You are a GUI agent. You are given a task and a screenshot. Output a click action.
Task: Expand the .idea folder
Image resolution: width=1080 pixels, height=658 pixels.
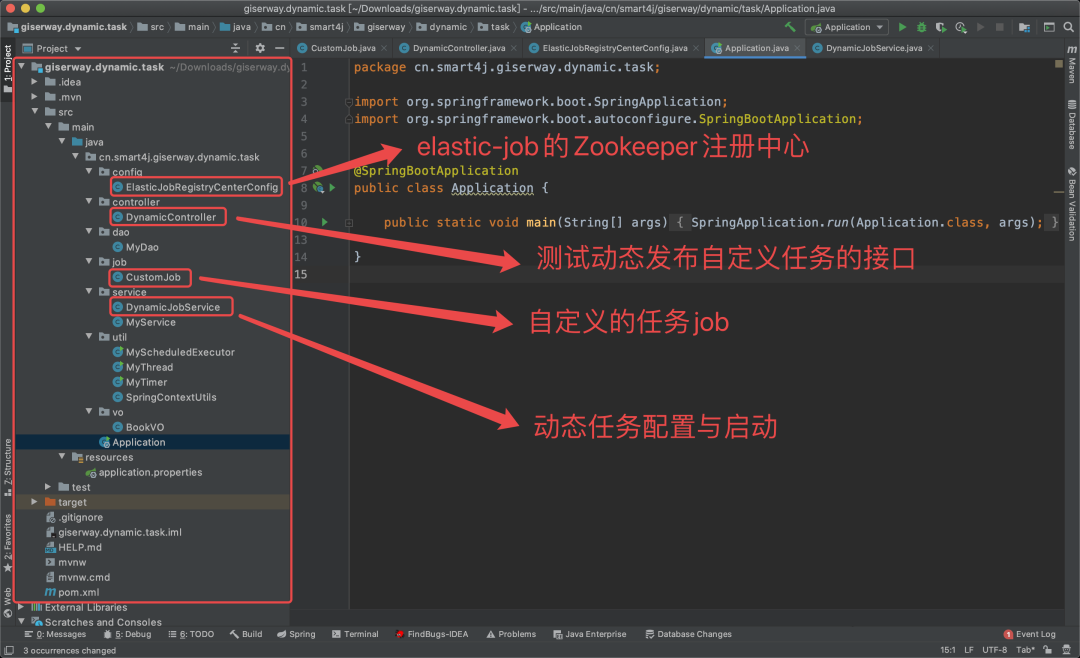point(35,81)
